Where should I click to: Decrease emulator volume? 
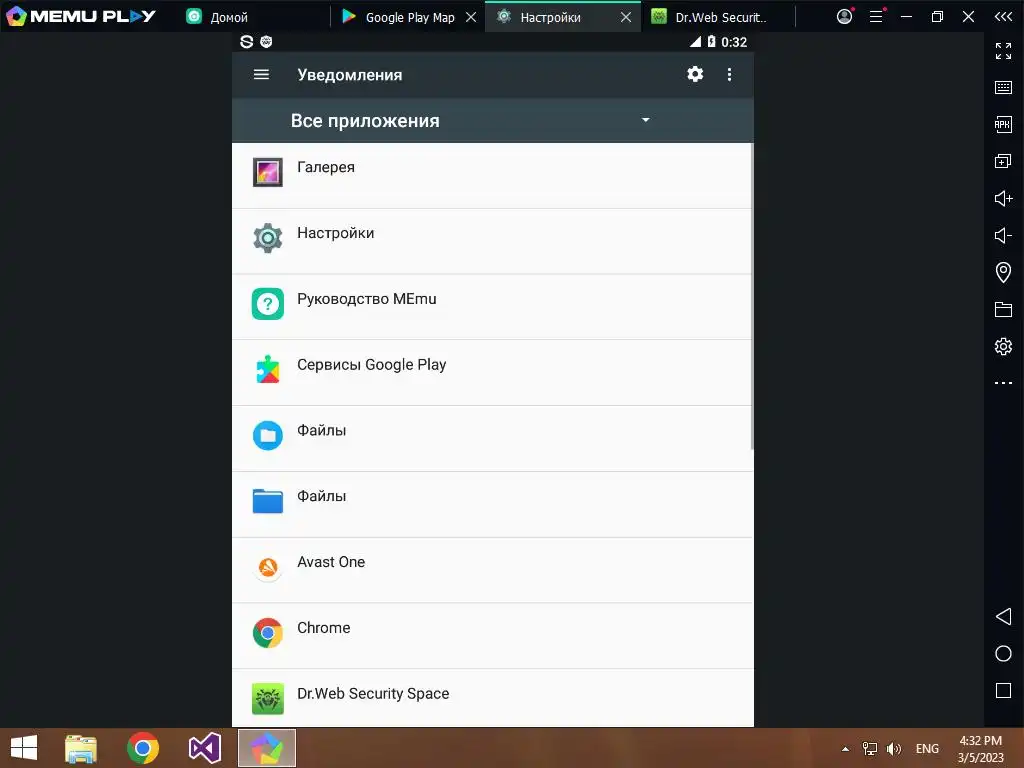point(1003,235)
